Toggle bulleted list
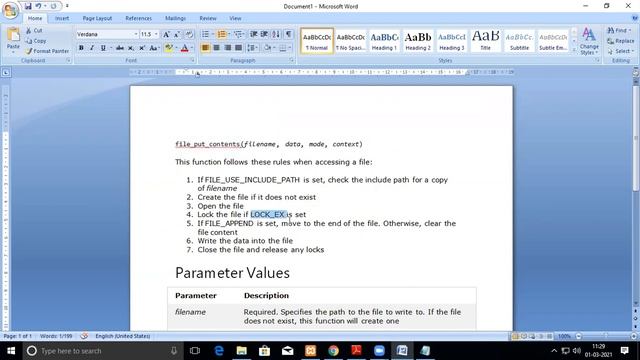This screenshot has width=640, height=360. pos(205,34)
